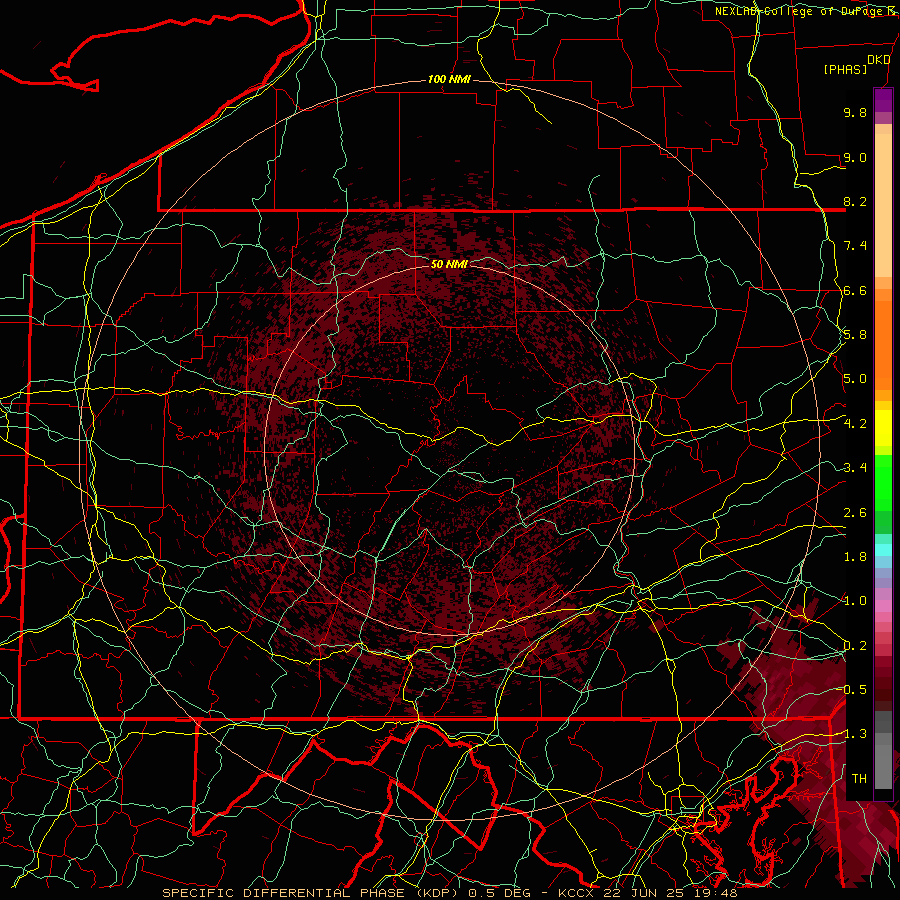Select the "DKD" label above the color scale
900x900 pixels.
(878, 60)
